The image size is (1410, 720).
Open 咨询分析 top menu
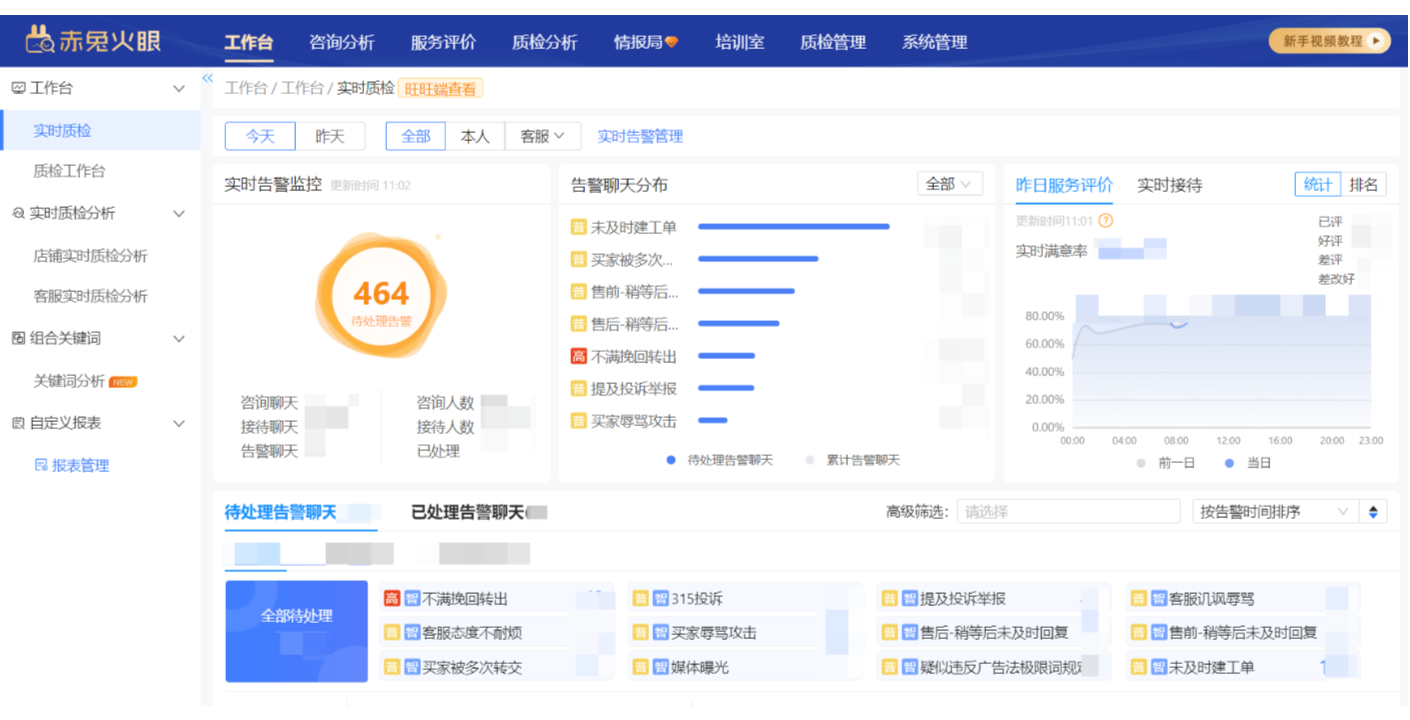tap(341, 42)
